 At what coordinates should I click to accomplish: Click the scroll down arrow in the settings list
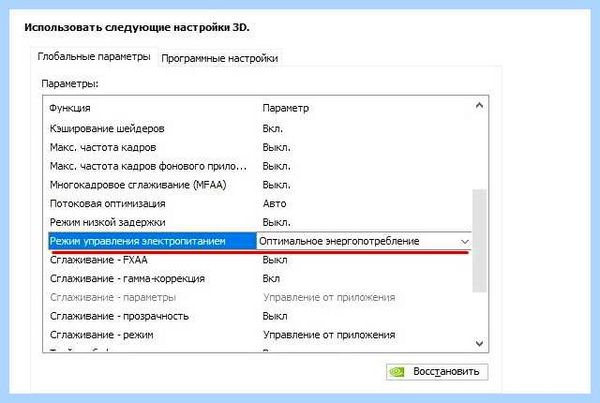pos(479,343)
